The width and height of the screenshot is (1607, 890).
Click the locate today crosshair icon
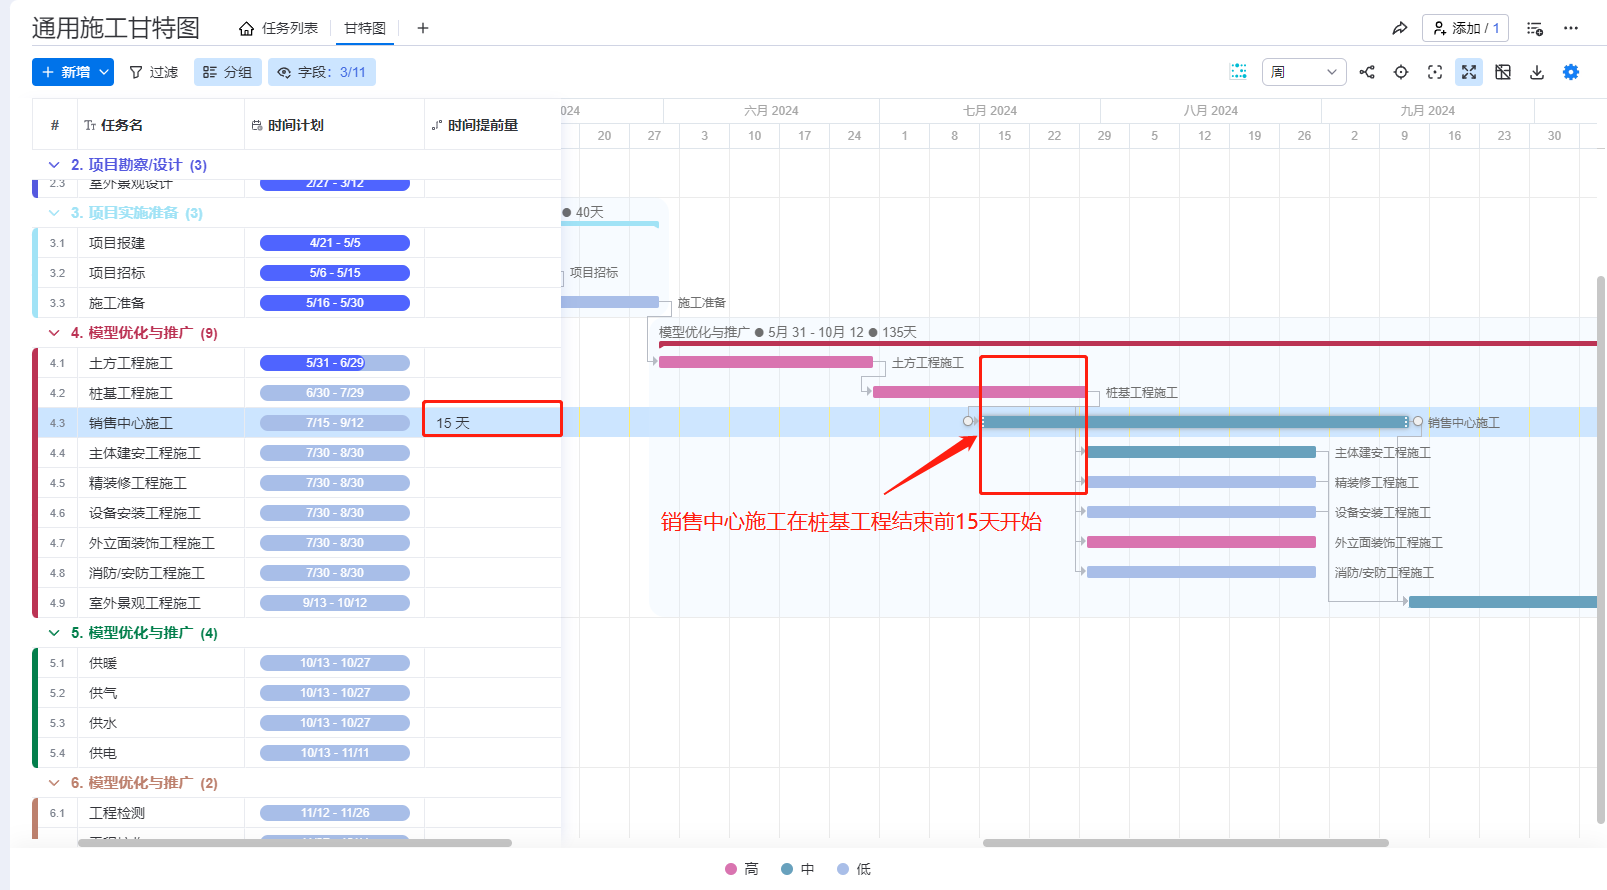click(1401, 72)
